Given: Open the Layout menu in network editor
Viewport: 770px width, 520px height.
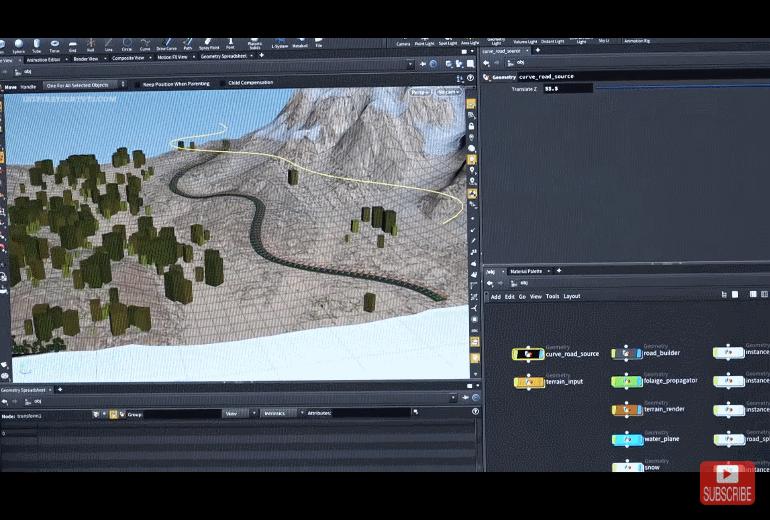Looking at the screenshot, I should (571, 296).
